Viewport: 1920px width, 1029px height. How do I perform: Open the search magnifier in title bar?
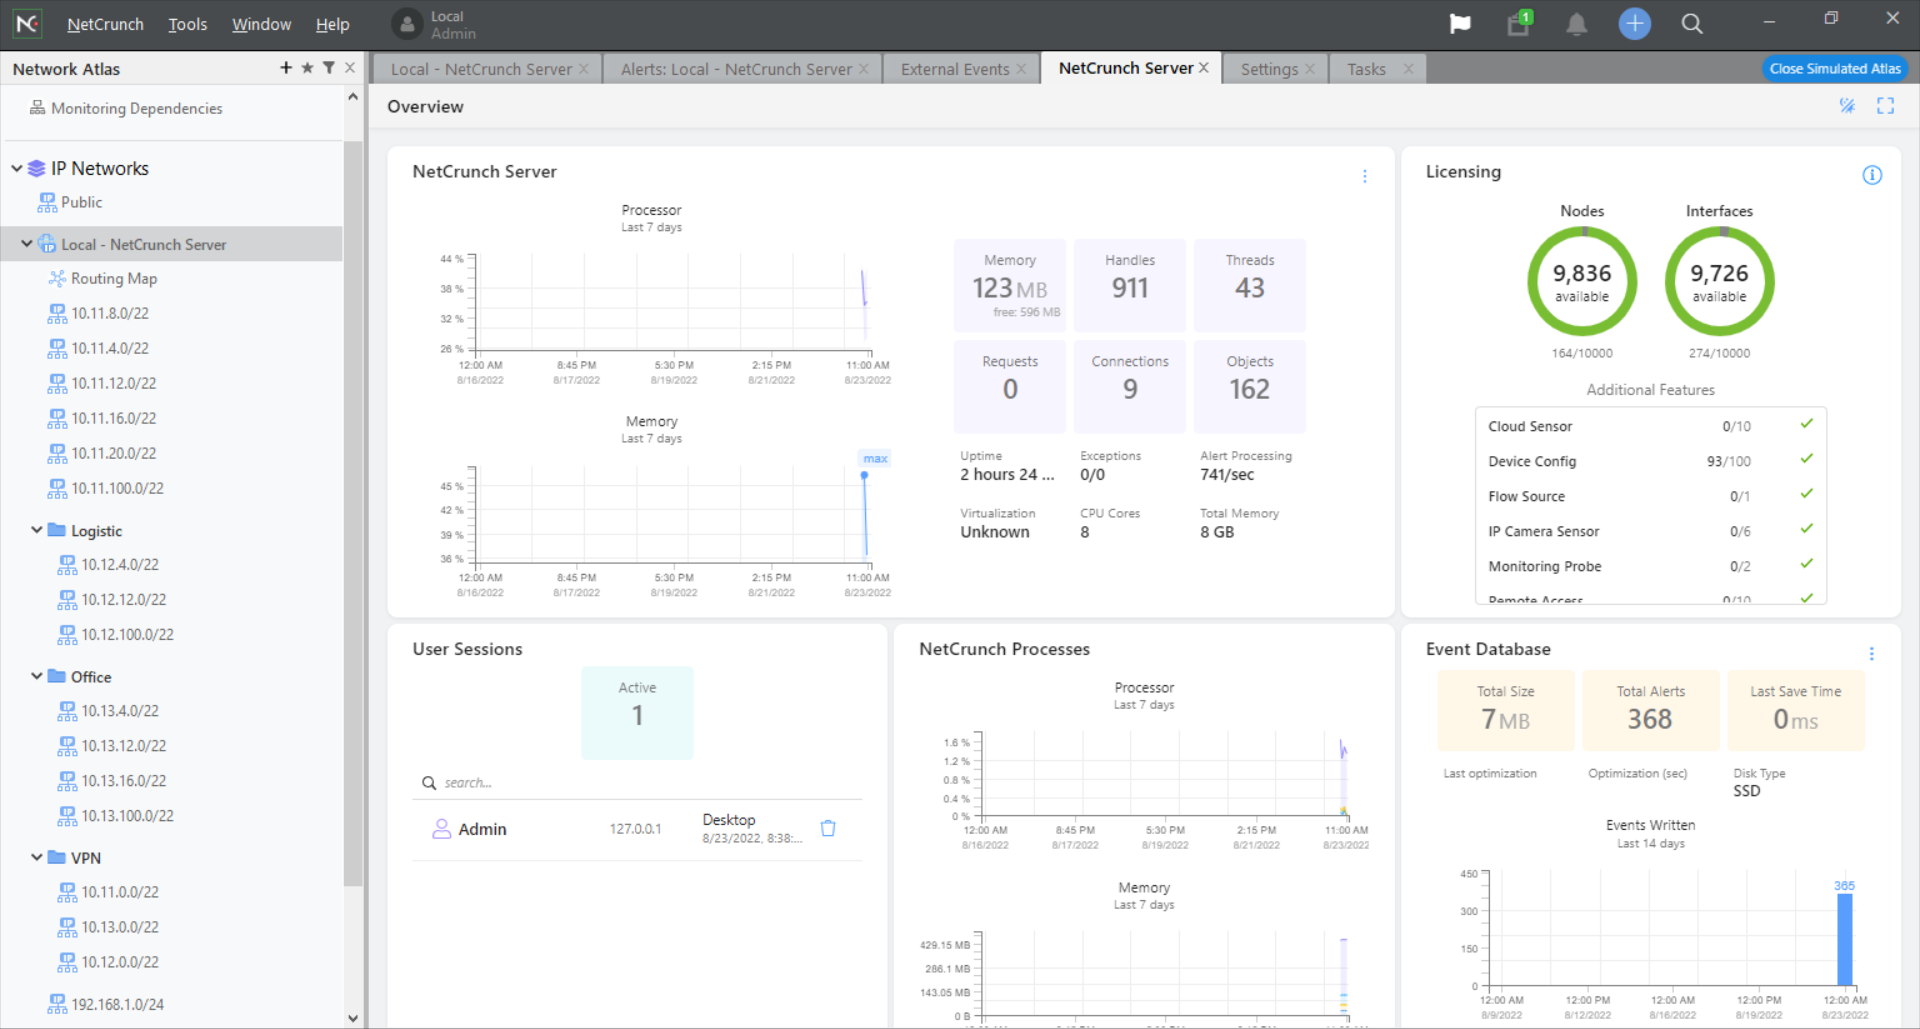[x=1692, y=24]
